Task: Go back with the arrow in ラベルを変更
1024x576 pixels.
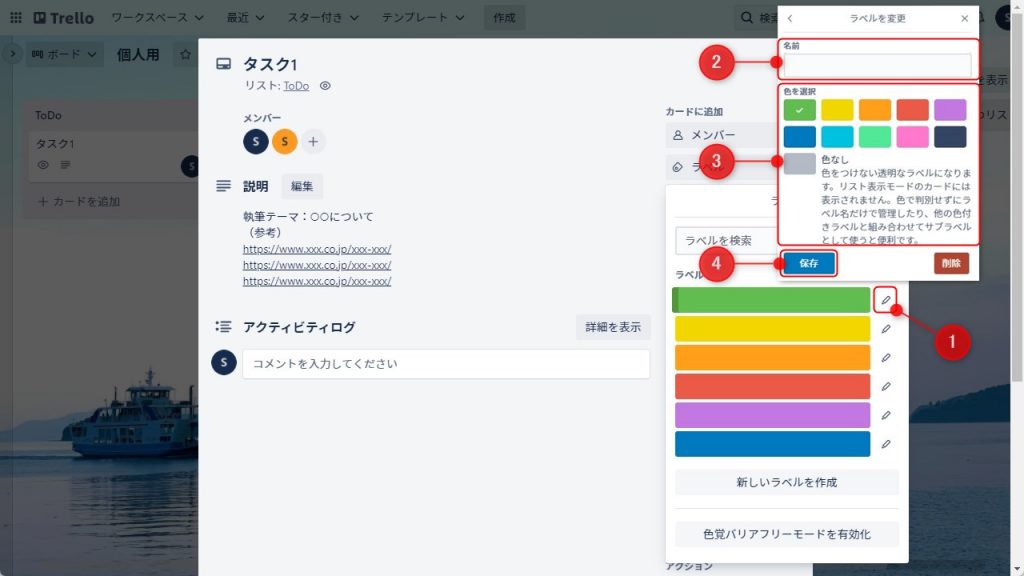Action: click(790, 18)
